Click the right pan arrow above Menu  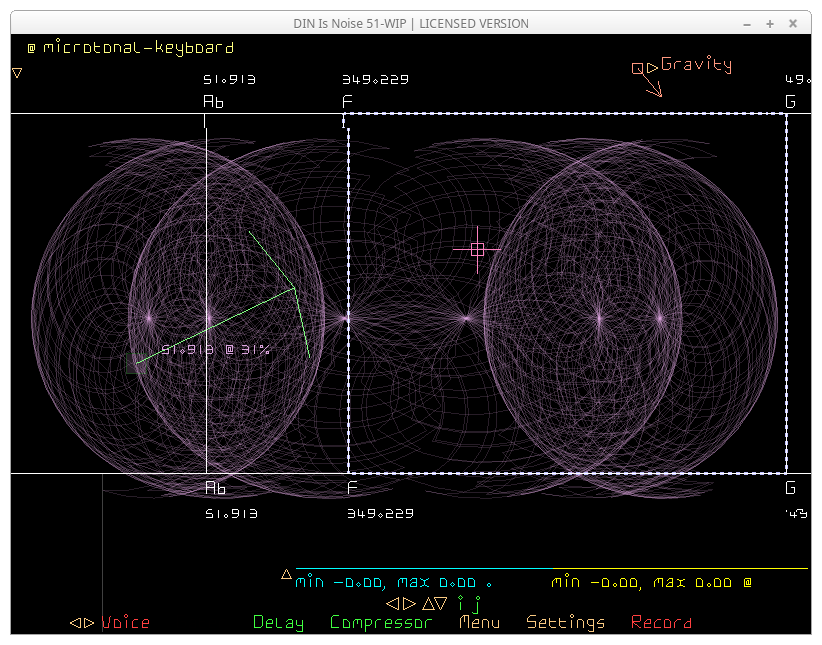coord(408,604)
